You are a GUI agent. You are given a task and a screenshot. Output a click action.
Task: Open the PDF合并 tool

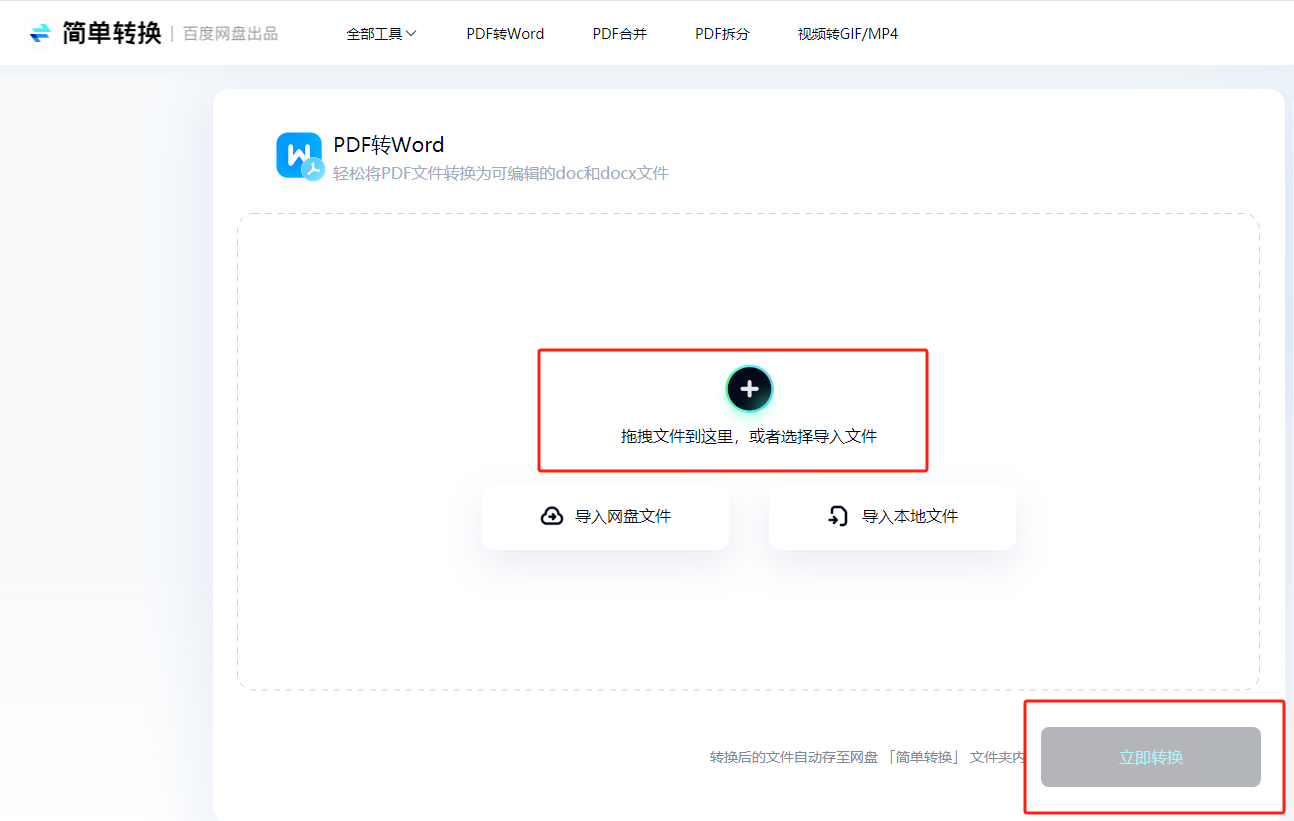(620, 34)
